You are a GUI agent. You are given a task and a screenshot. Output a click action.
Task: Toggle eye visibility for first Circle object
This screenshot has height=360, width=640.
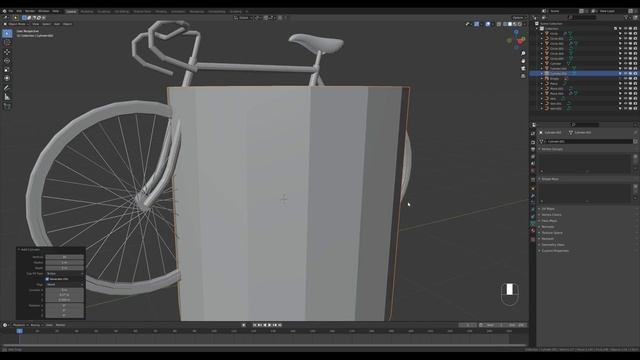pos(625,33)
